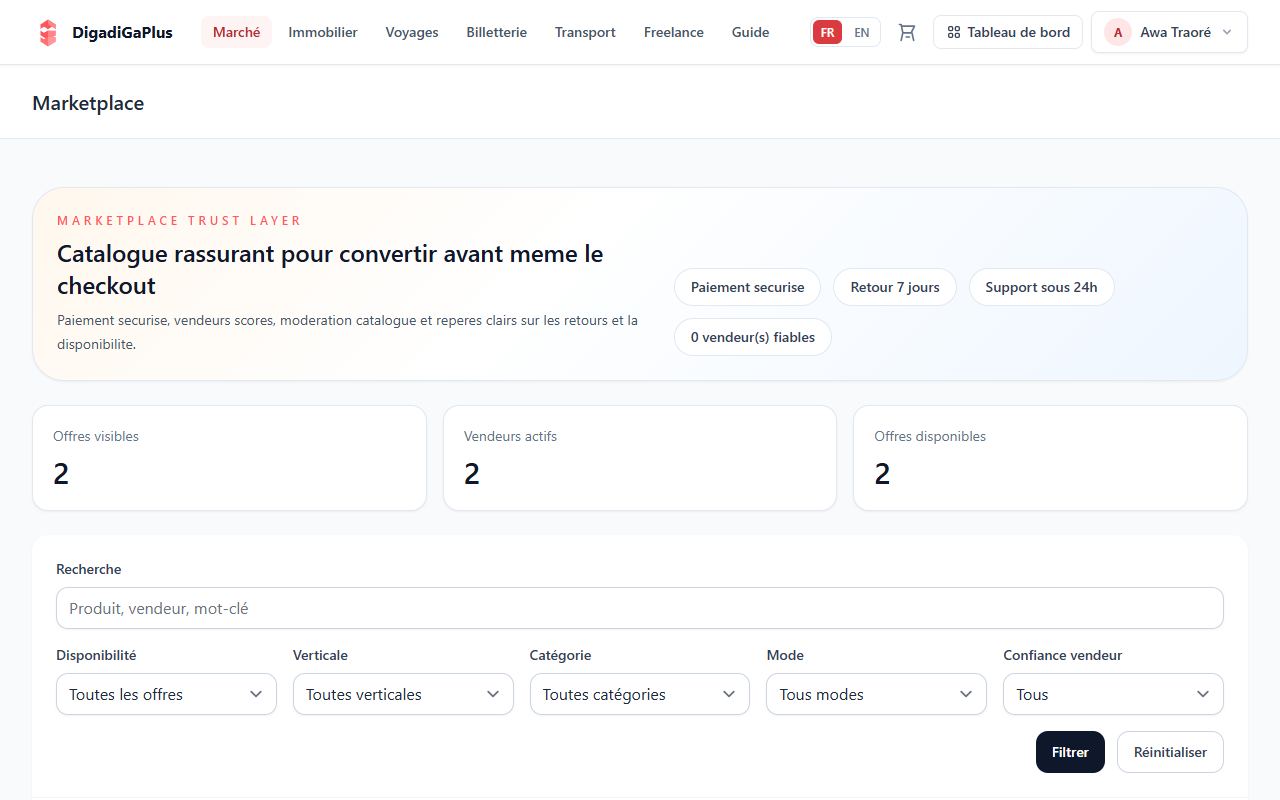
Task: Navigate to Voyages
Action: coord(412,32)
